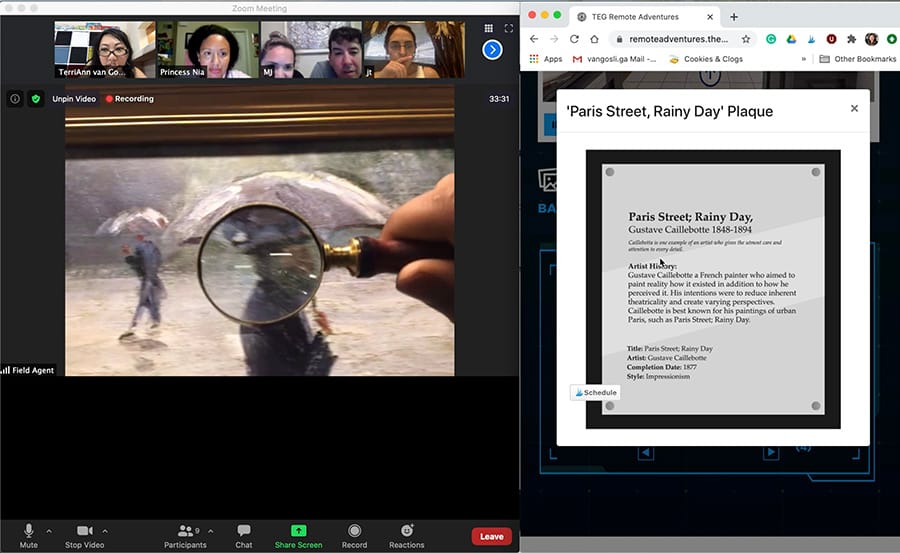Close the TEG Remote Adventures tab

pyautogui.click(x=710, y=17)
